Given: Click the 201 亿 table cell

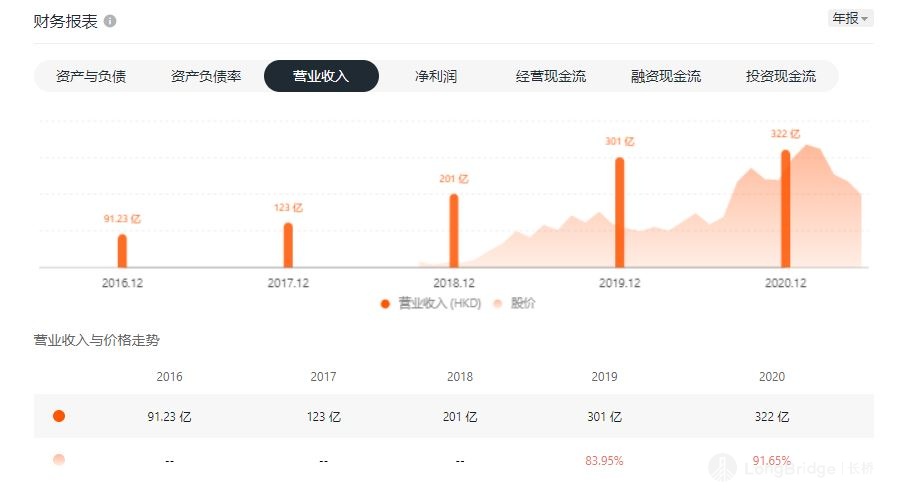Looking at the screenshot, I should (460, 417).
